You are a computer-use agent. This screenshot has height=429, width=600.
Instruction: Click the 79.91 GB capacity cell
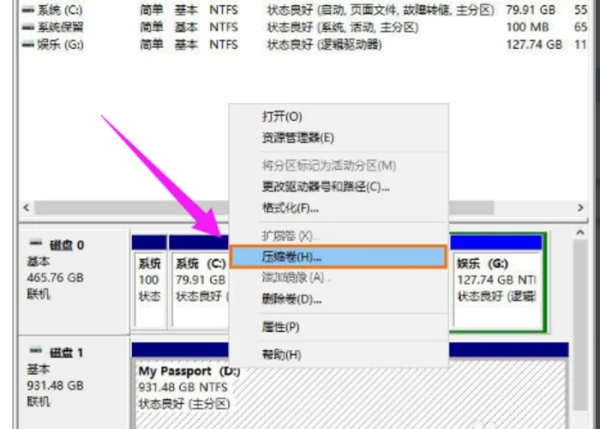531,10
